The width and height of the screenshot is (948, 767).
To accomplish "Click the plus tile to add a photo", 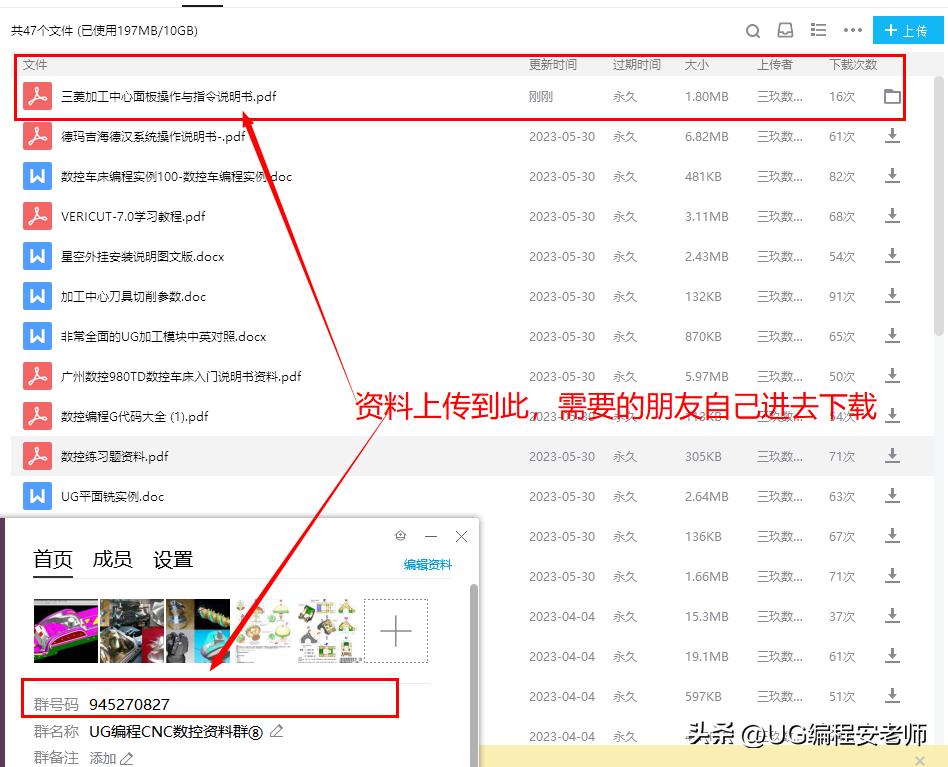I will 396,631.
